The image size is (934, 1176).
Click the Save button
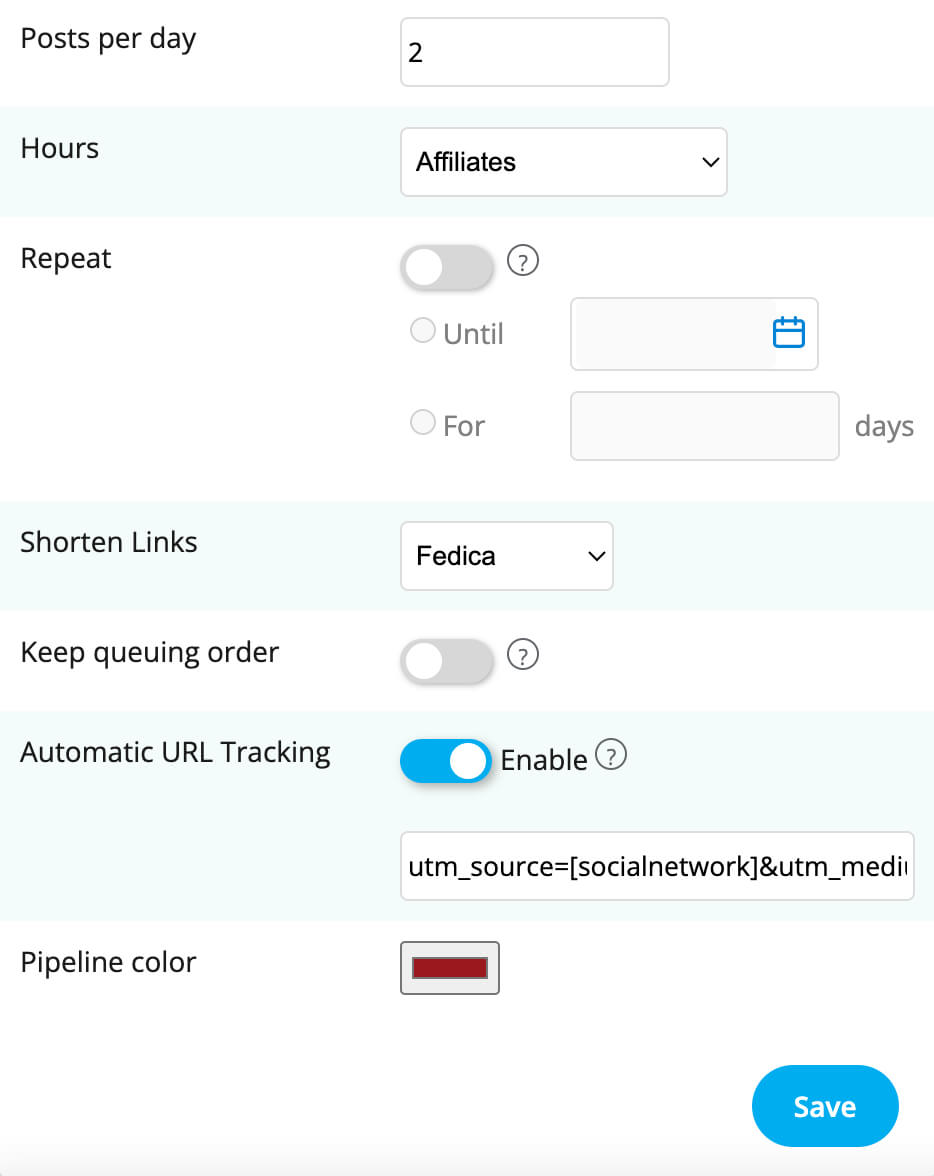(825, 1106)
